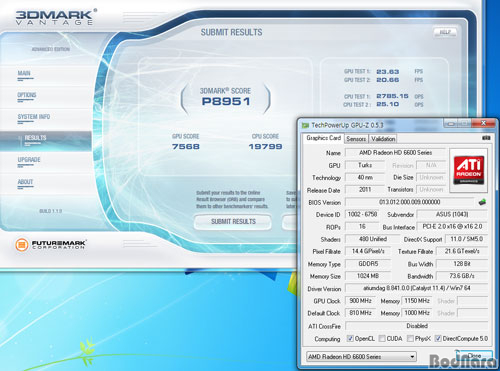The width and height of the screenshot is (500, 371).
Task: Click the SUBMIT RESULTS button
Action: coord(233,222)
